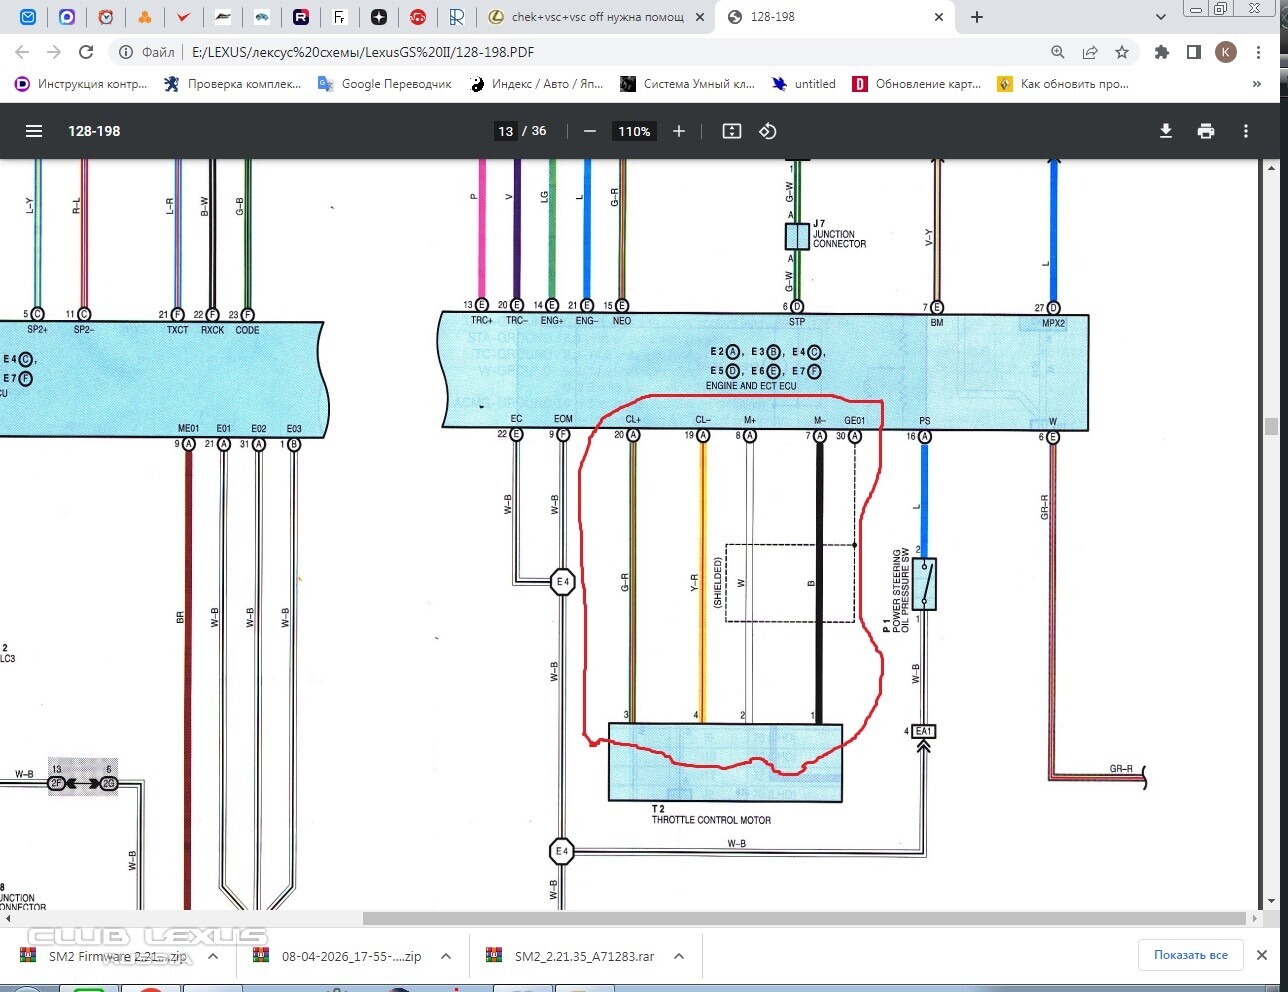The height and width of the screenshot is (992, 1288).
Task: Expand the tab search dropdown
Action: point(1160,17)
